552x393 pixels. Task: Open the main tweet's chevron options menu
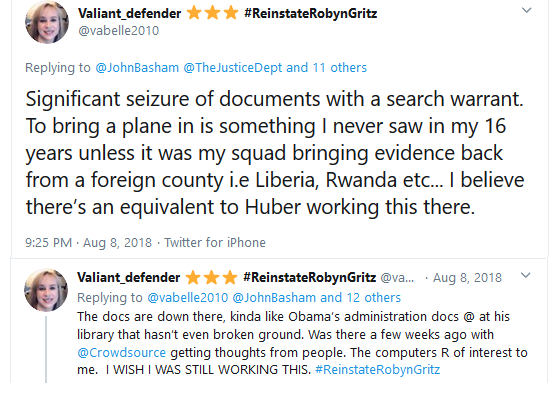point(526,10)
